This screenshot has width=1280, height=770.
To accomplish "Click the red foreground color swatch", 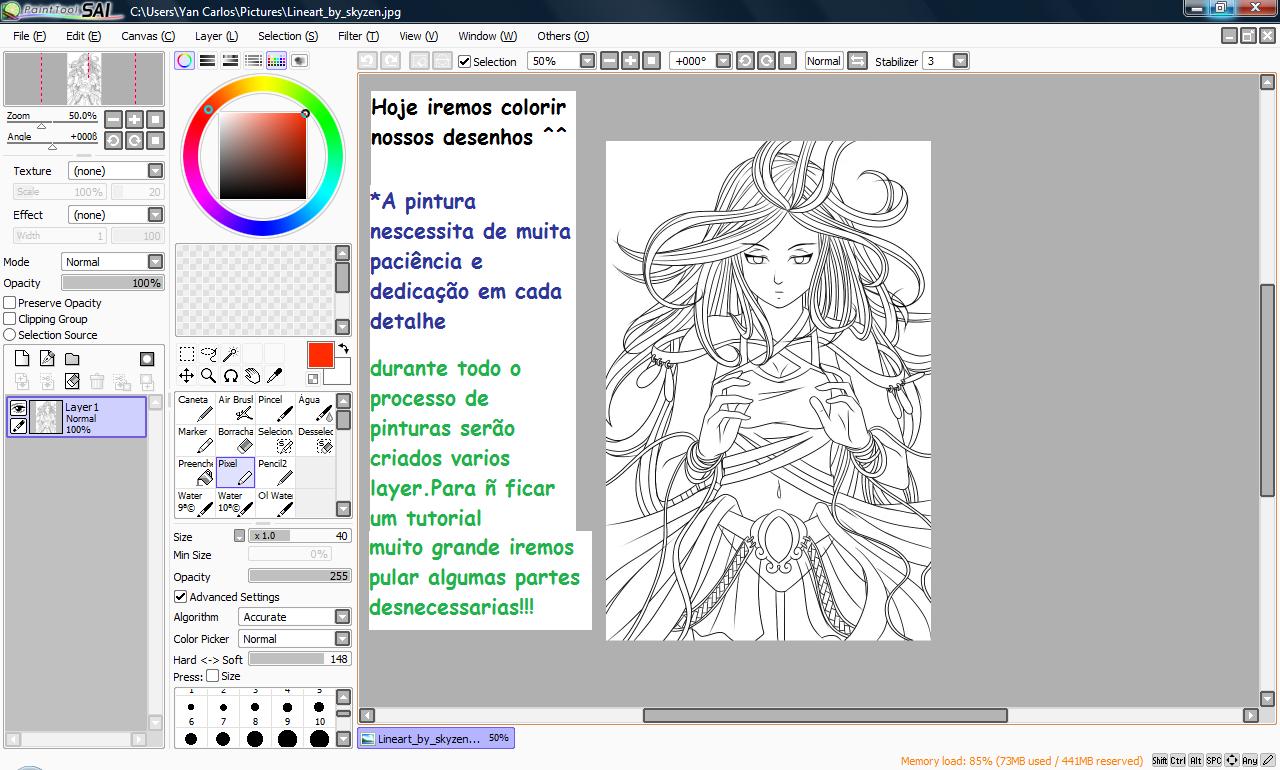I will pos(320,355).
